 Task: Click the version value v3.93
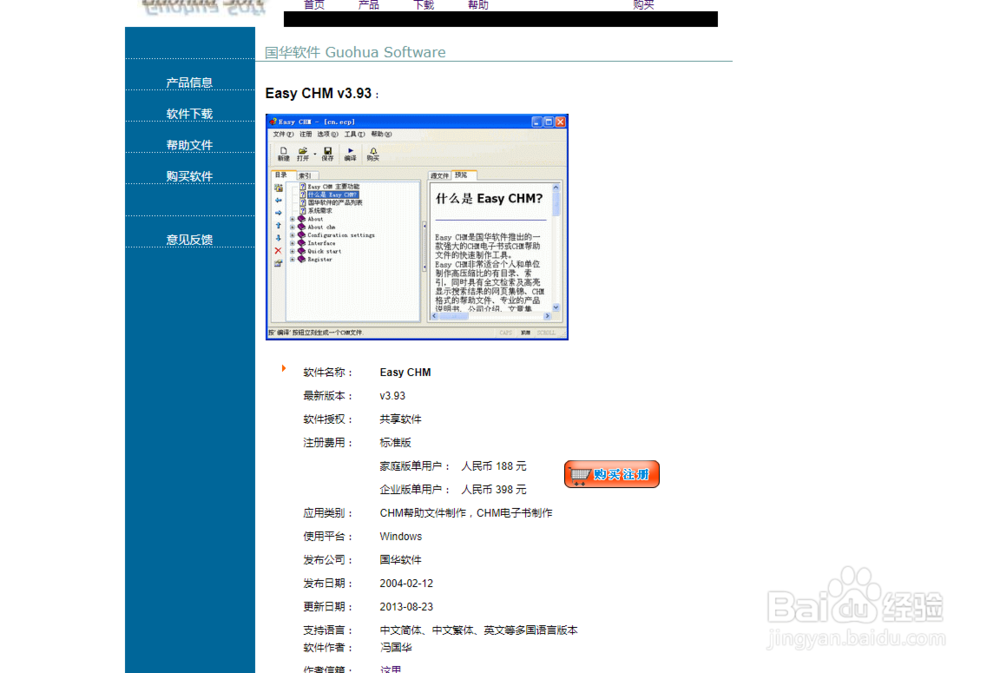[392, 396]
